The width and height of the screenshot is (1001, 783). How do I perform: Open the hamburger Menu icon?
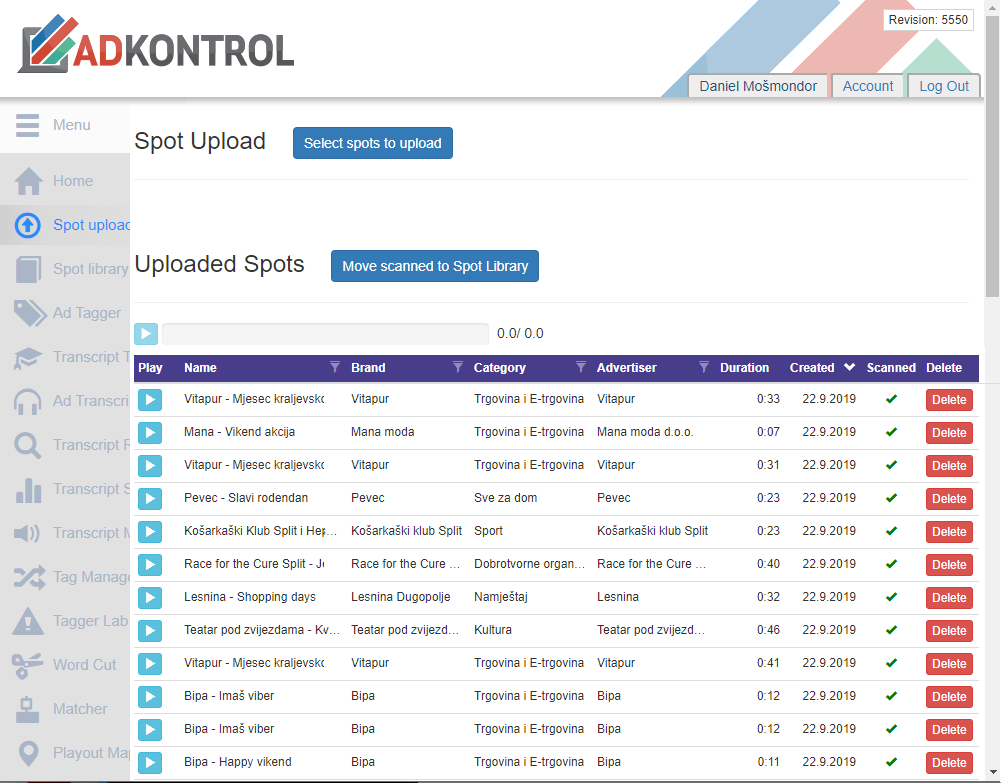tap(27, 125)
